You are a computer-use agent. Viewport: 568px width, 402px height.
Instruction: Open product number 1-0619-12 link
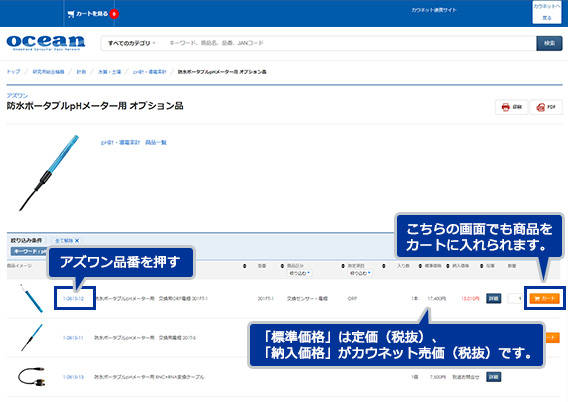(73, 298)
